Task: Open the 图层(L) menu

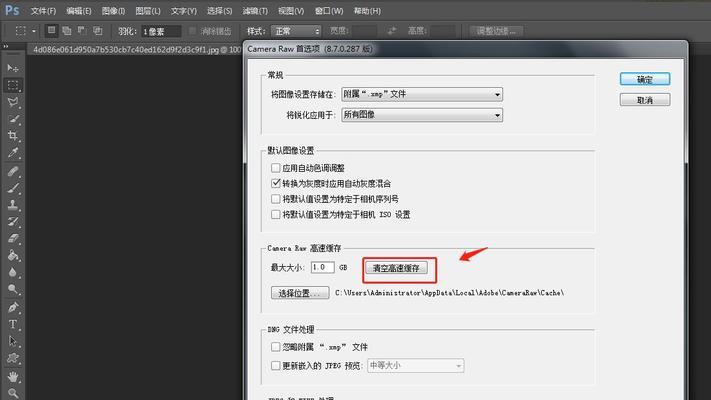Action: pyautogui.click(x=148, y=11)
